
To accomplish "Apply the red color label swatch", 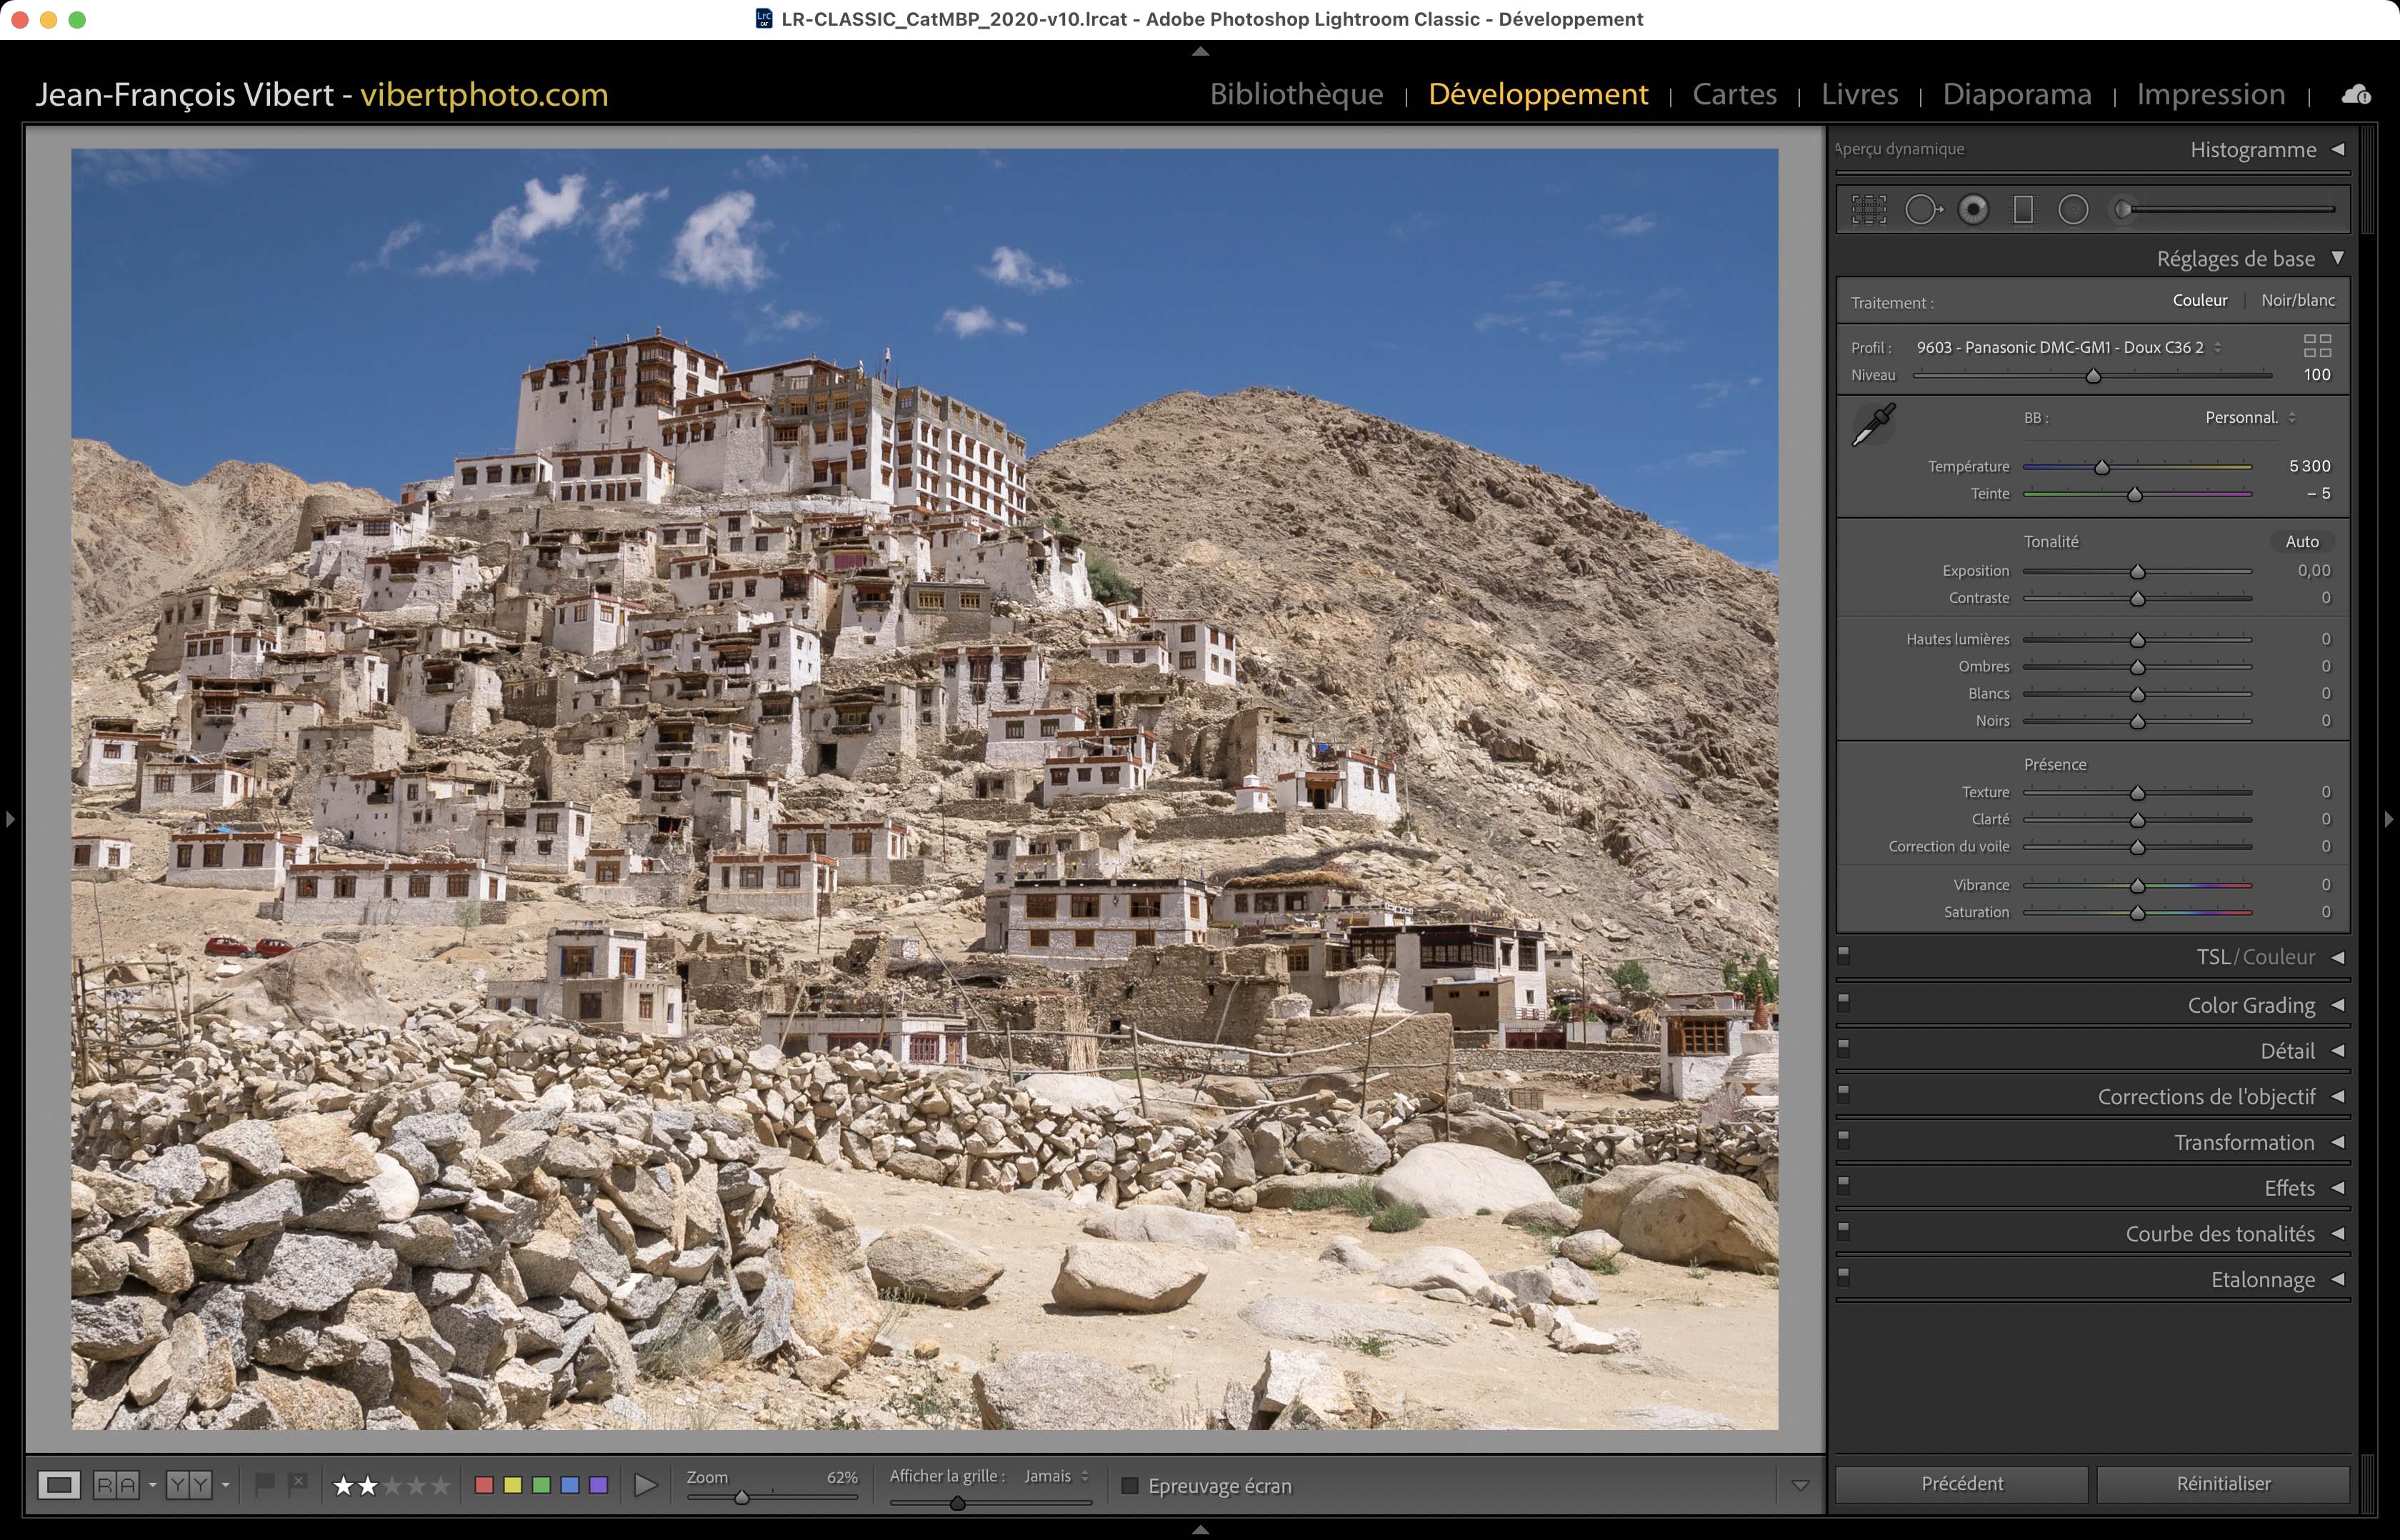I will point(484,1485).
